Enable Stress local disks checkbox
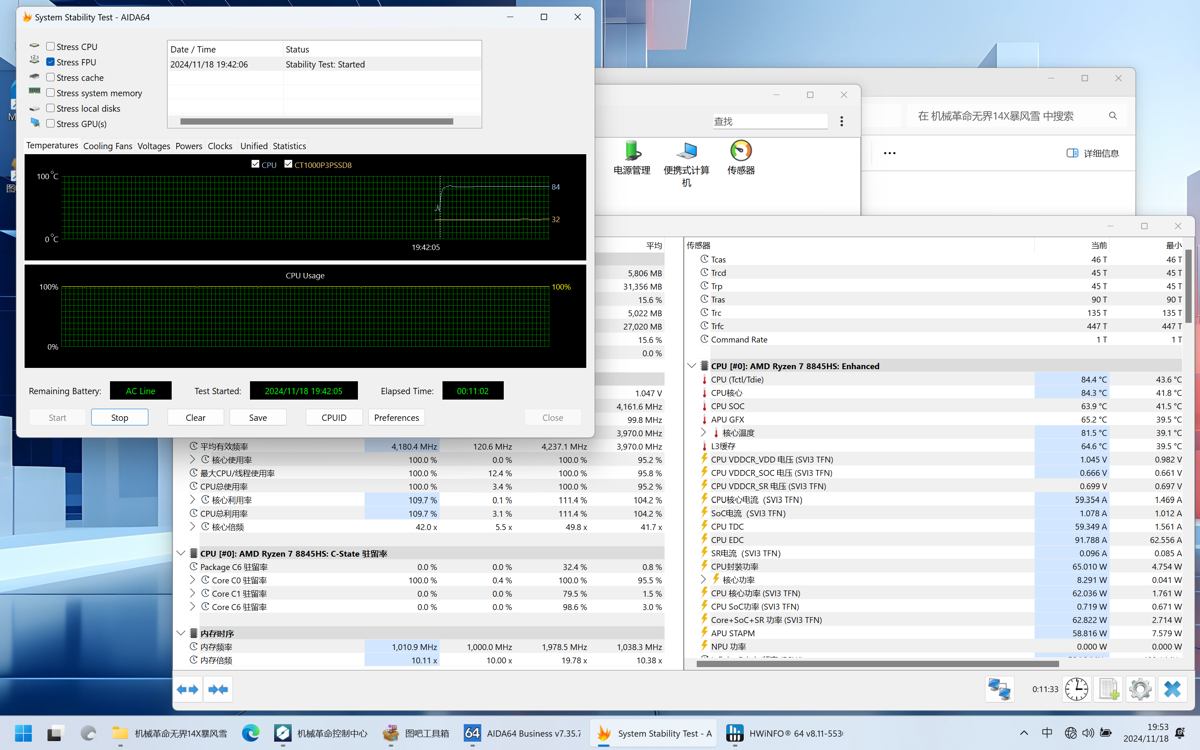 pyautogui.click(x=50, y=109)
